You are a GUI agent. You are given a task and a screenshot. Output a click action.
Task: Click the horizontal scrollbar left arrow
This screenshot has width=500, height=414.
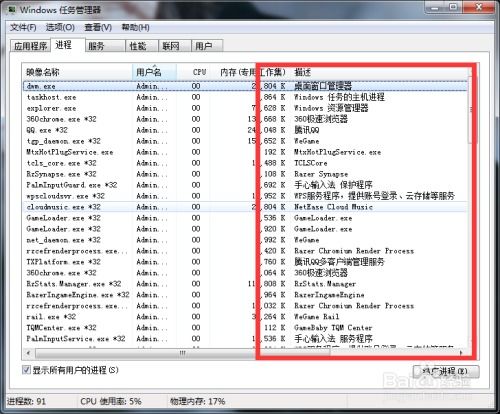(28, 353)
